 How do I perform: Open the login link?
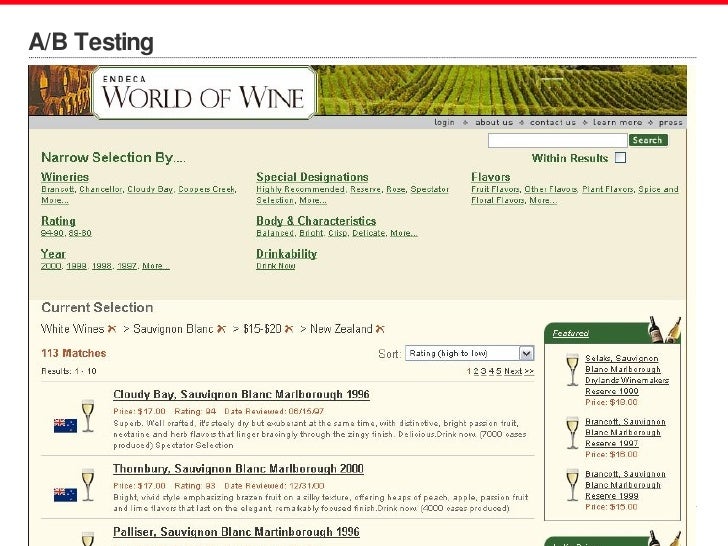point(444,122)
